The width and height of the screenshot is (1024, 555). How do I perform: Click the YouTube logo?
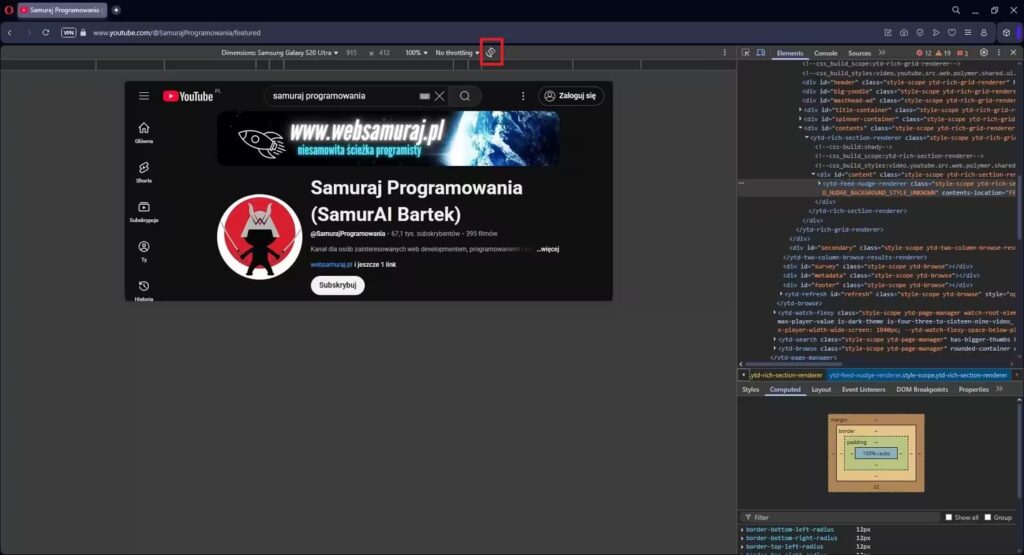click(188, 96)
